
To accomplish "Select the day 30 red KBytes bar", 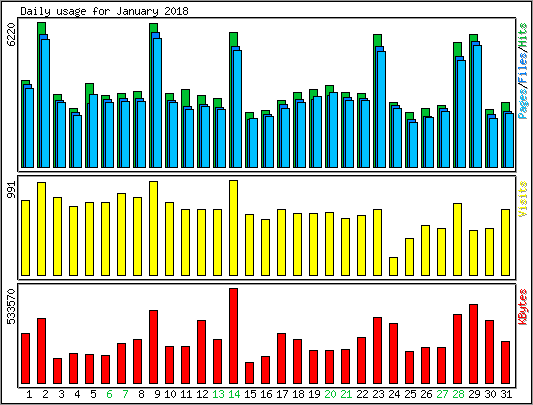I will (489, 352).
